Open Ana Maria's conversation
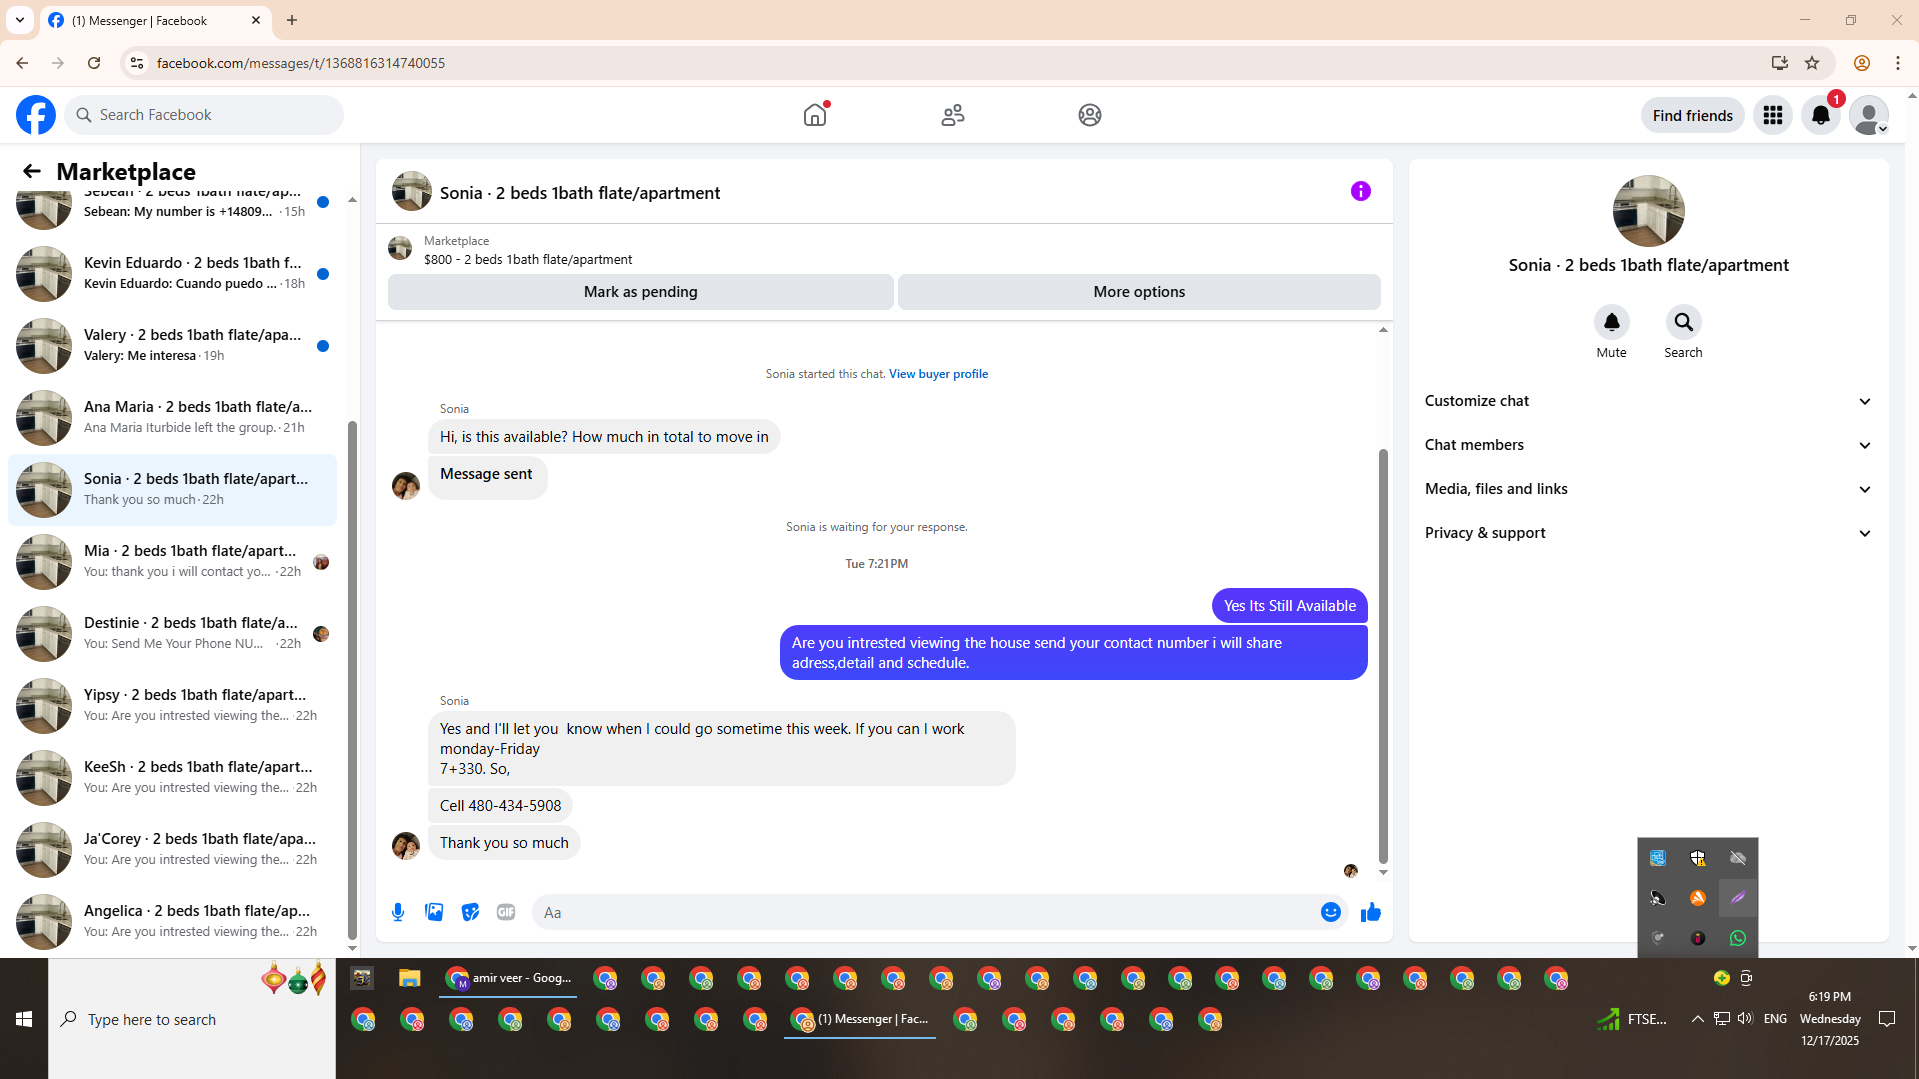 click(x=172, y=417)
